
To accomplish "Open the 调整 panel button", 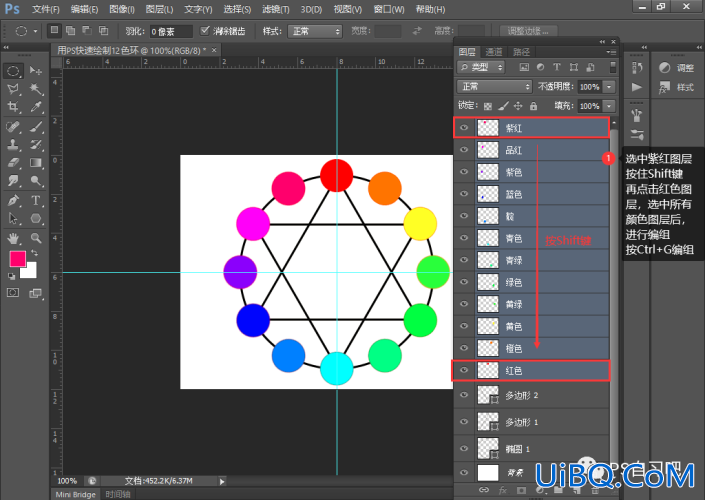I will [x=677, y=67].
